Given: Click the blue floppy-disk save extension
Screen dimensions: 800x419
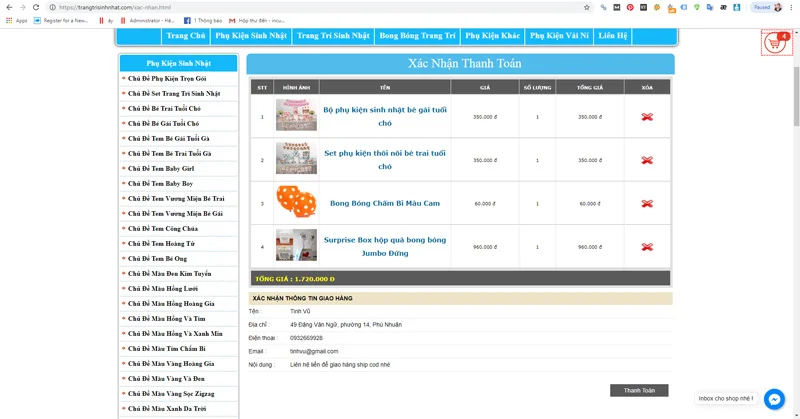Looking at the screenshot, I should [736, 7].
